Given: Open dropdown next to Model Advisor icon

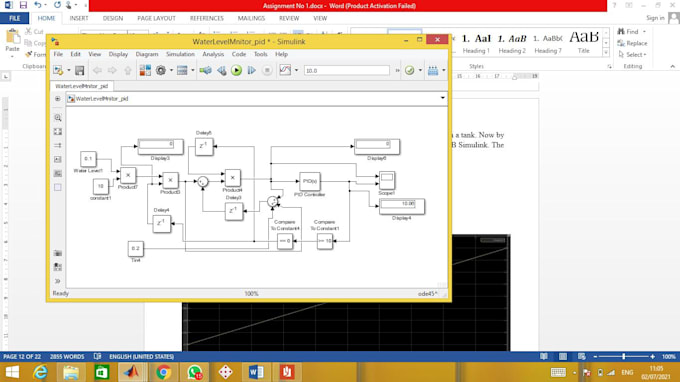Looking at the screenshot, I should (420, 70).
